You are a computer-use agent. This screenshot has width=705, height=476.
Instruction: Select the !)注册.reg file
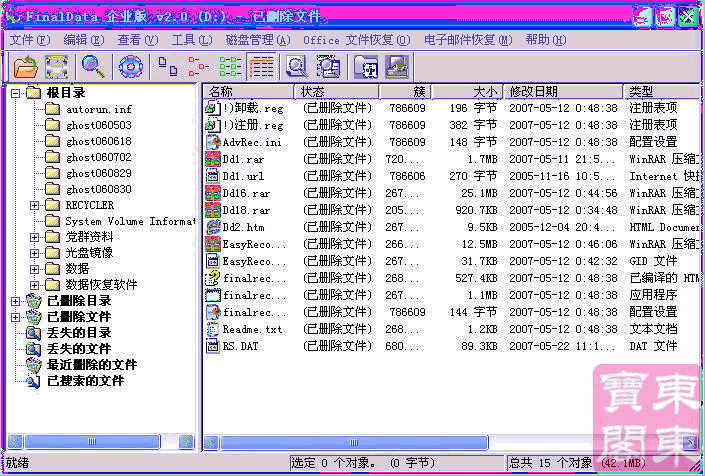253,125
